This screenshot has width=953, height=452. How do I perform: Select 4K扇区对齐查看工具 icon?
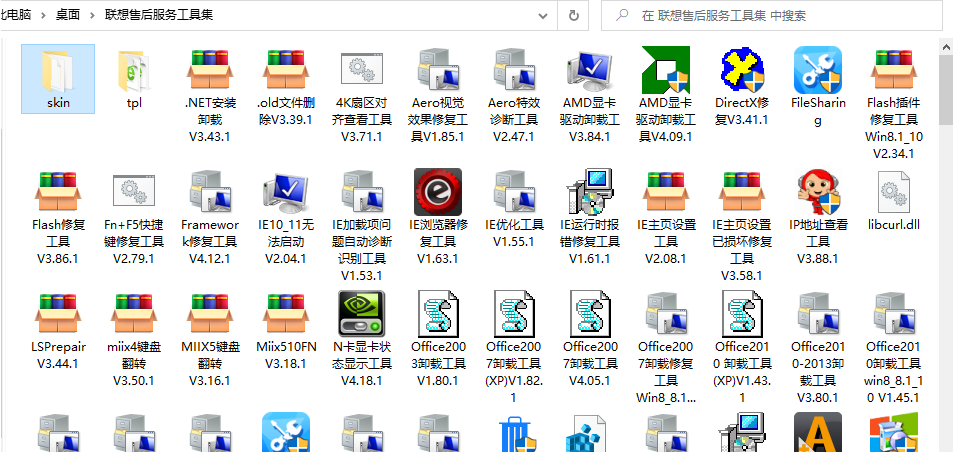(x=362, y=68)
